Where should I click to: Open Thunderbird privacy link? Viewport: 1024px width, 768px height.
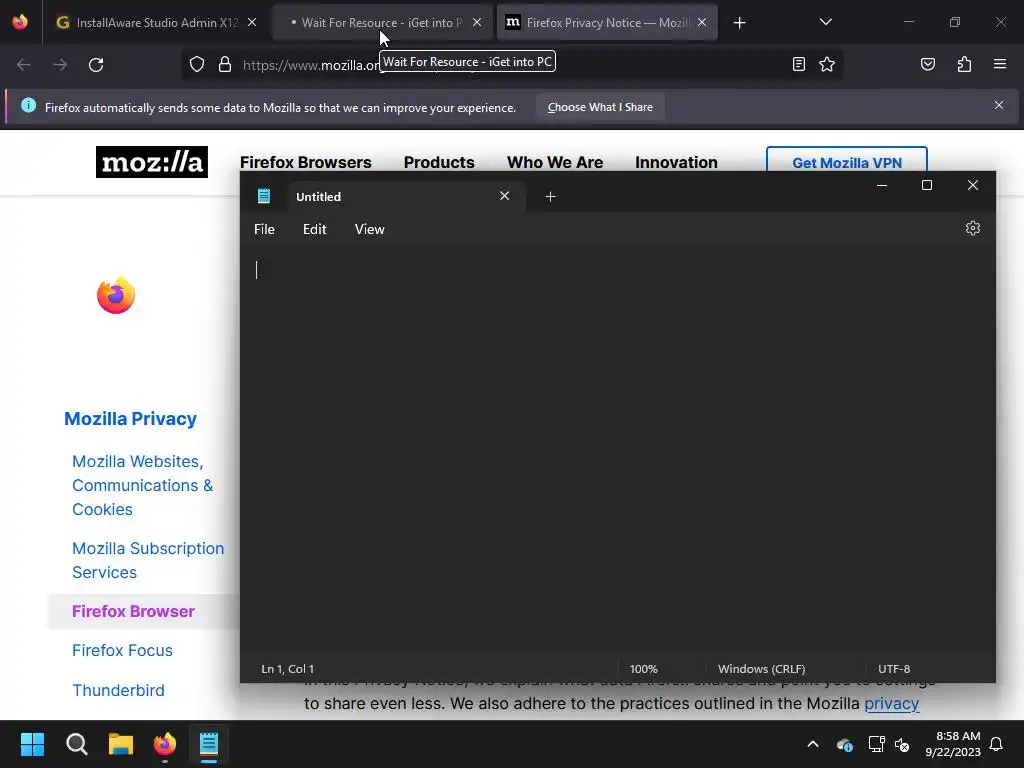click(x=118, y=690)
